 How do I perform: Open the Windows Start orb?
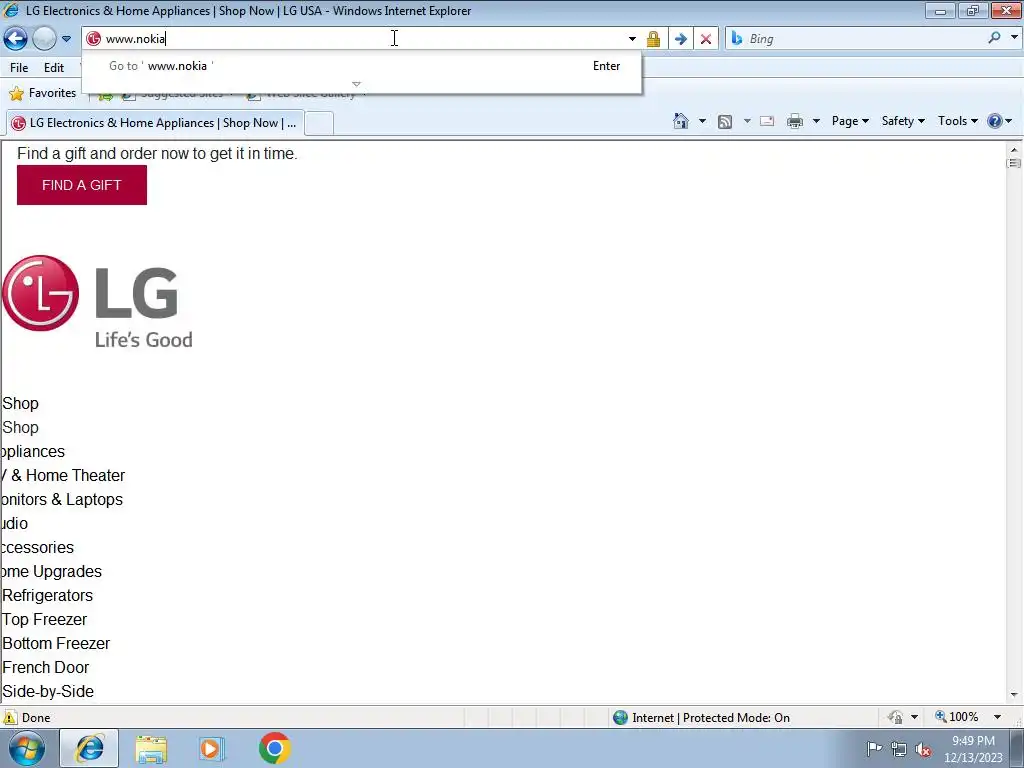[27, 748]
